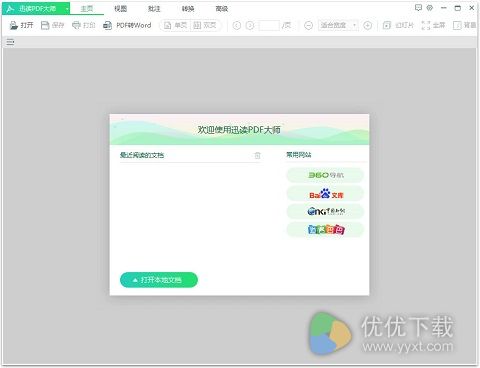Start 幻灯片 slideshow mode
This screenshot has width=480, height=368.
point(398,25)
